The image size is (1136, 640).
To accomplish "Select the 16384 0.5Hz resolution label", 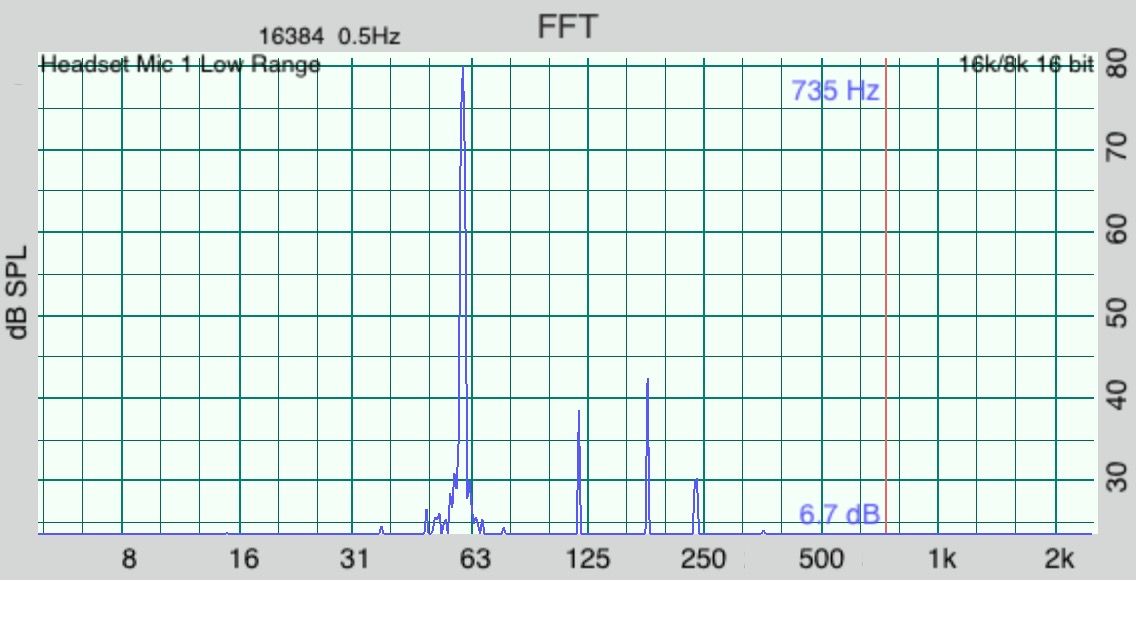I will (330, 36).
